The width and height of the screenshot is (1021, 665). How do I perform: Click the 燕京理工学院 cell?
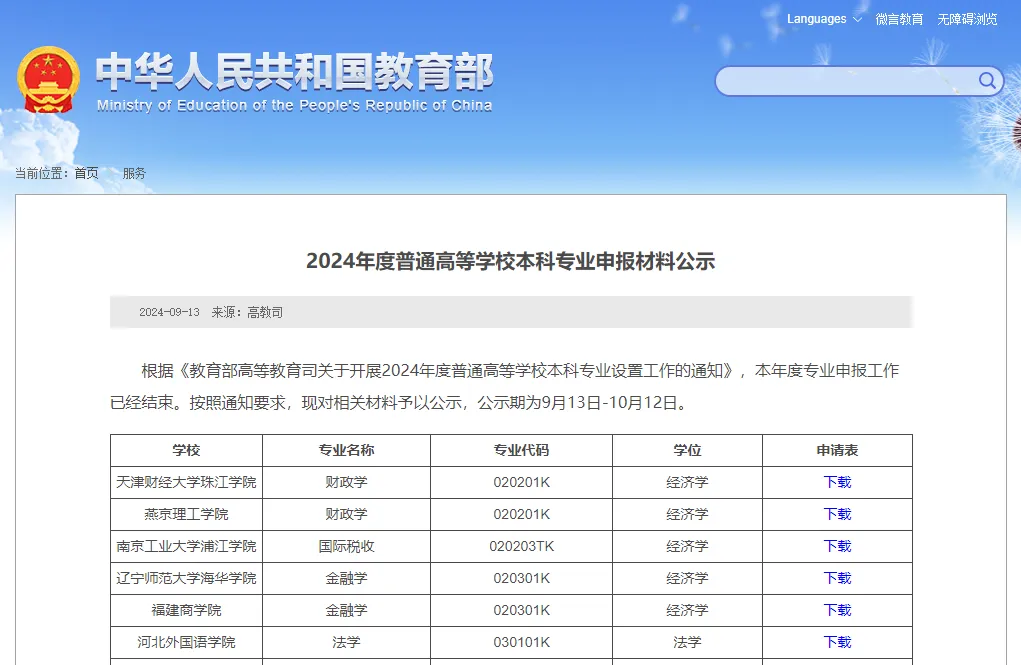(x=186, y=514)
